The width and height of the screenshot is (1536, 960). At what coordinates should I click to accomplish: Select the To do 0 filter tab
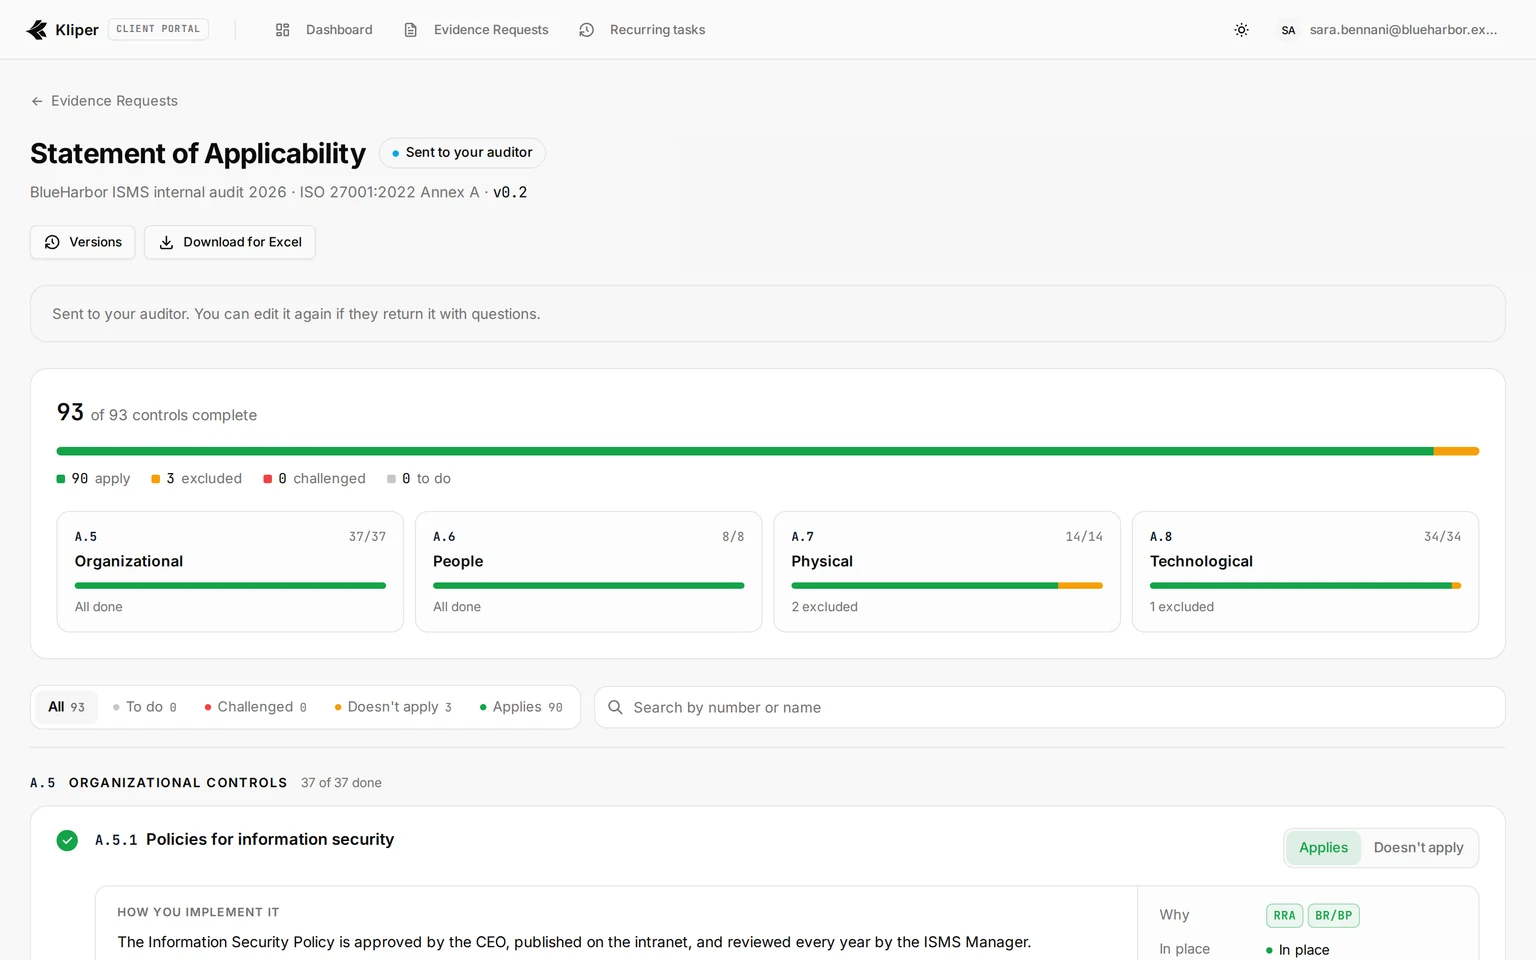(x=145, y=707)
